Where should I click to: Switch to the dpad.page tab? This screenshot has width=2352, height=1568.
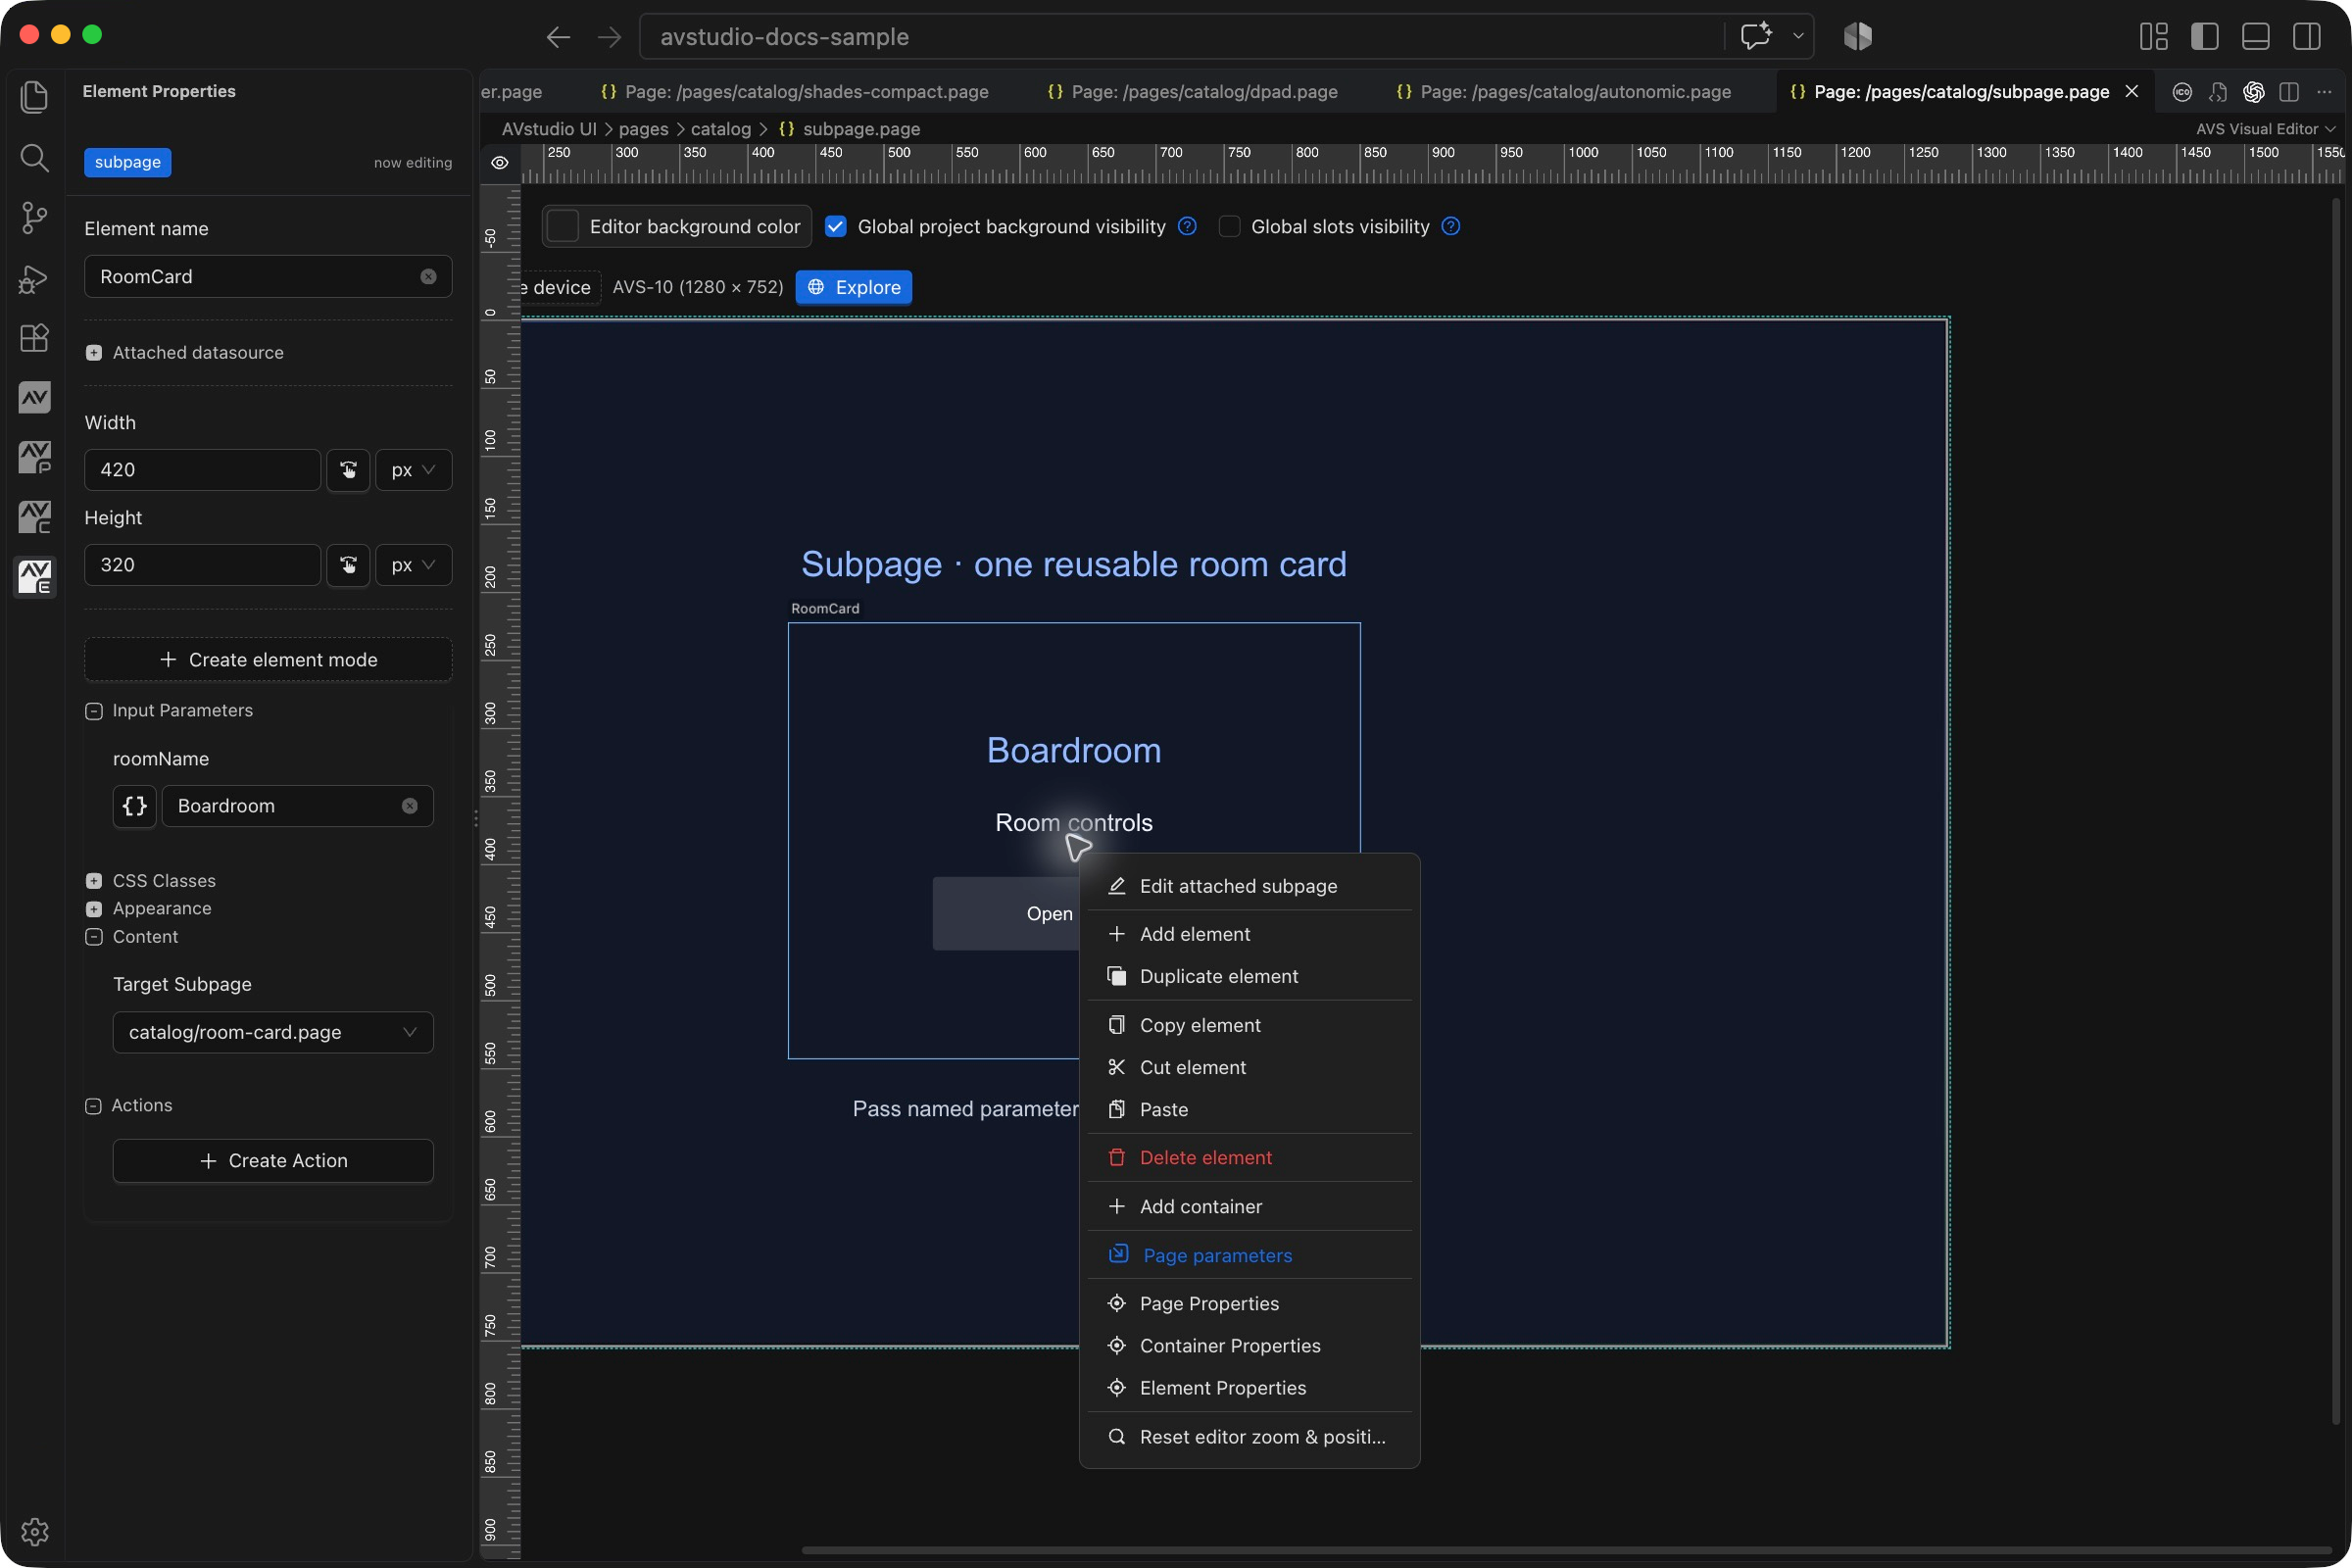tap(1192, 92)
